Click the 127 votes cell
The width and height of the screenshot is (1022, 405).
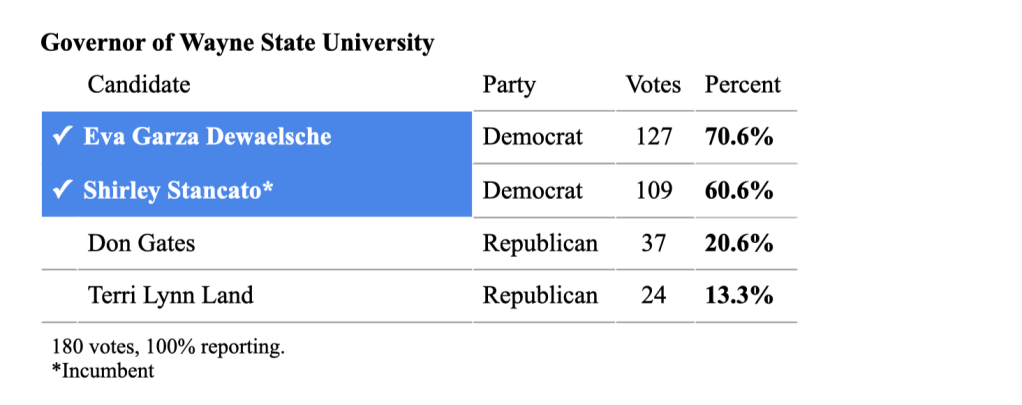(654, 137)
